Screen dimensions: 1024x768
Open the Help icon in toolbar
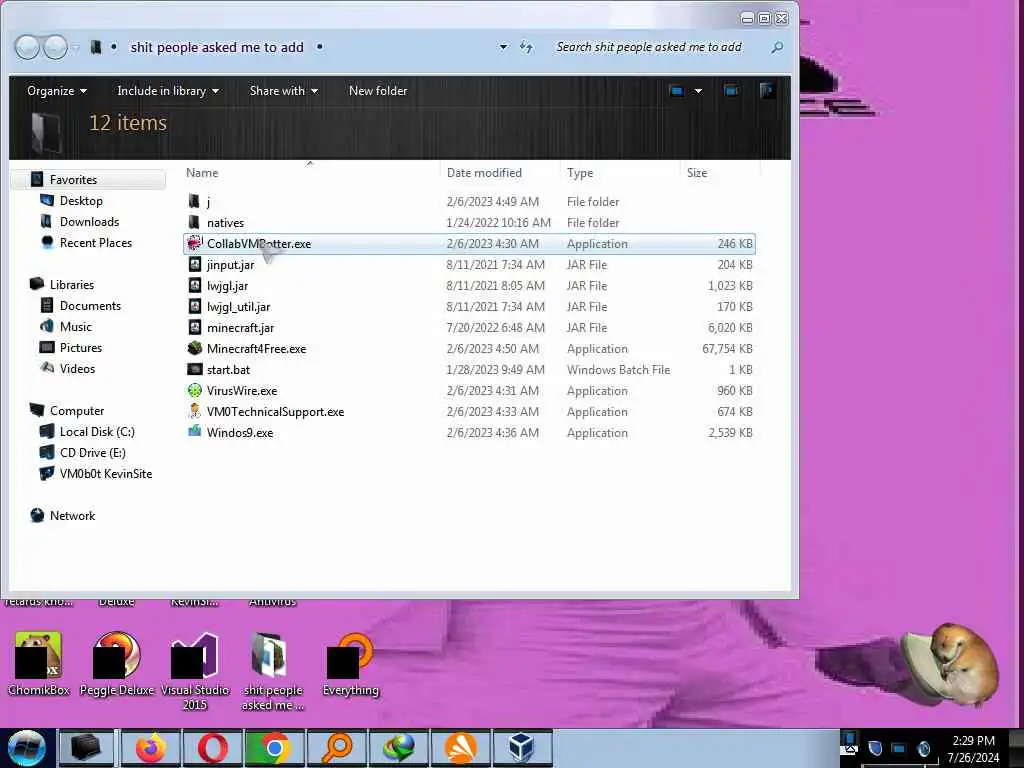tap(767, 91)
